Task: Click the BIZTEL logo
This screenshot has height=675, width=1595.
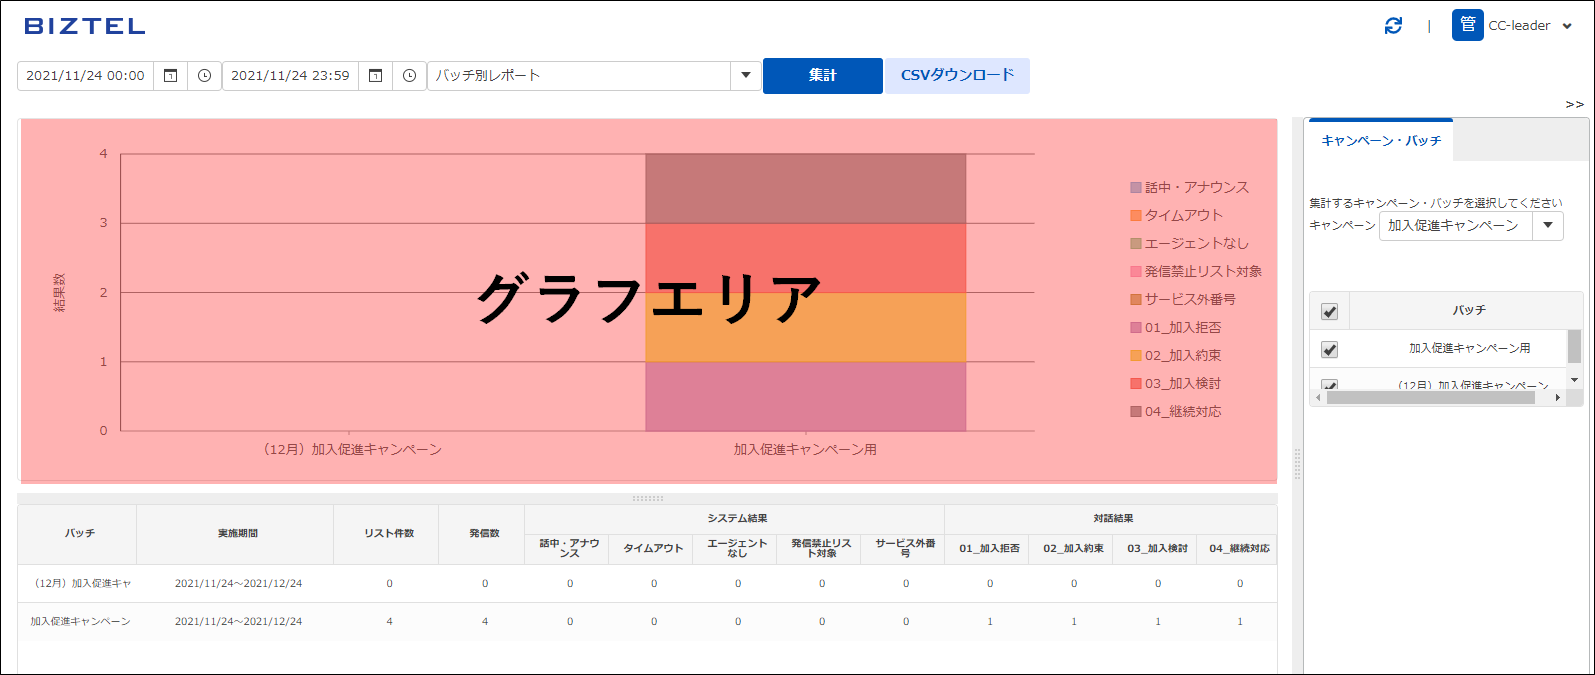Action: (85, 27)
